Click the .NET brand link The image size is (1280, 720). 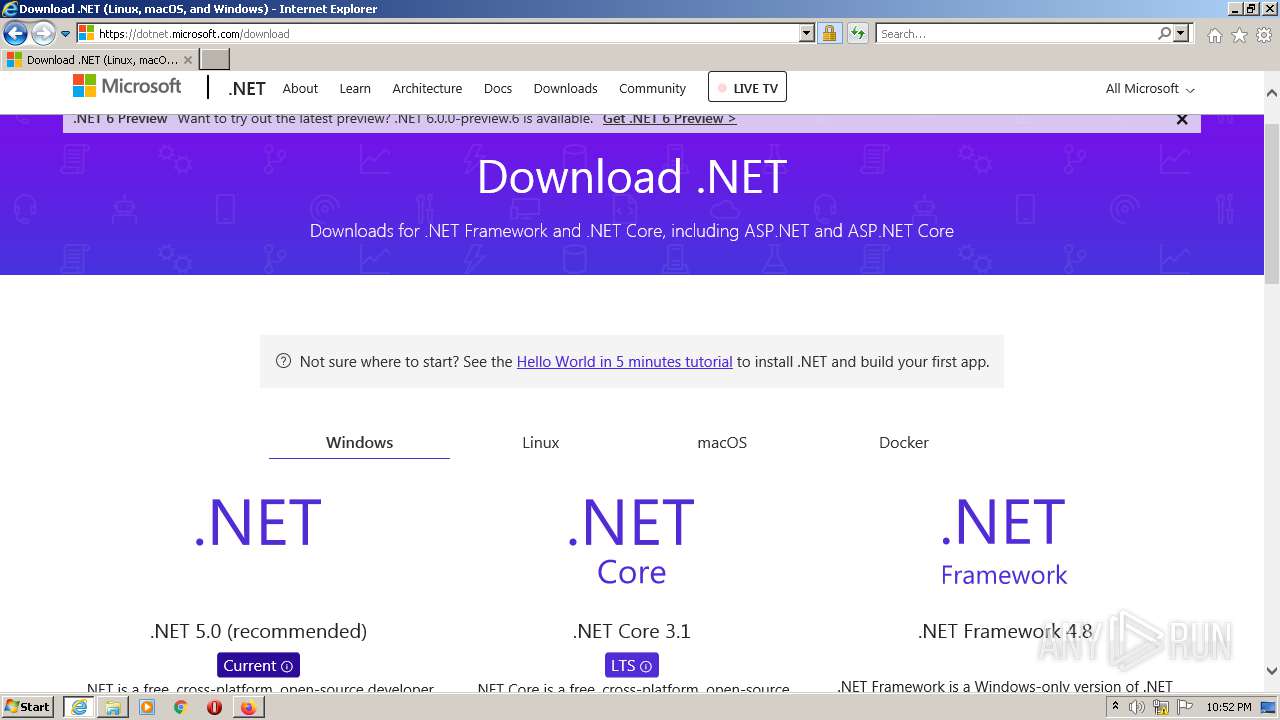tap(246, 88)
